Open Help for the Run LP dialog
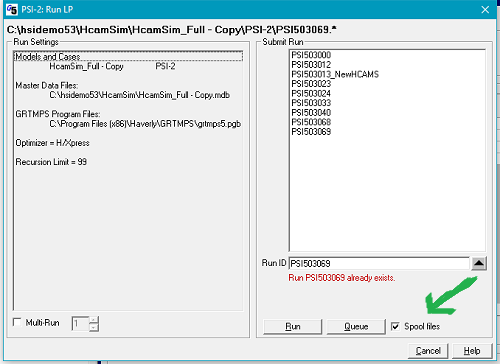500x364 pixels. tap(472, 351)
